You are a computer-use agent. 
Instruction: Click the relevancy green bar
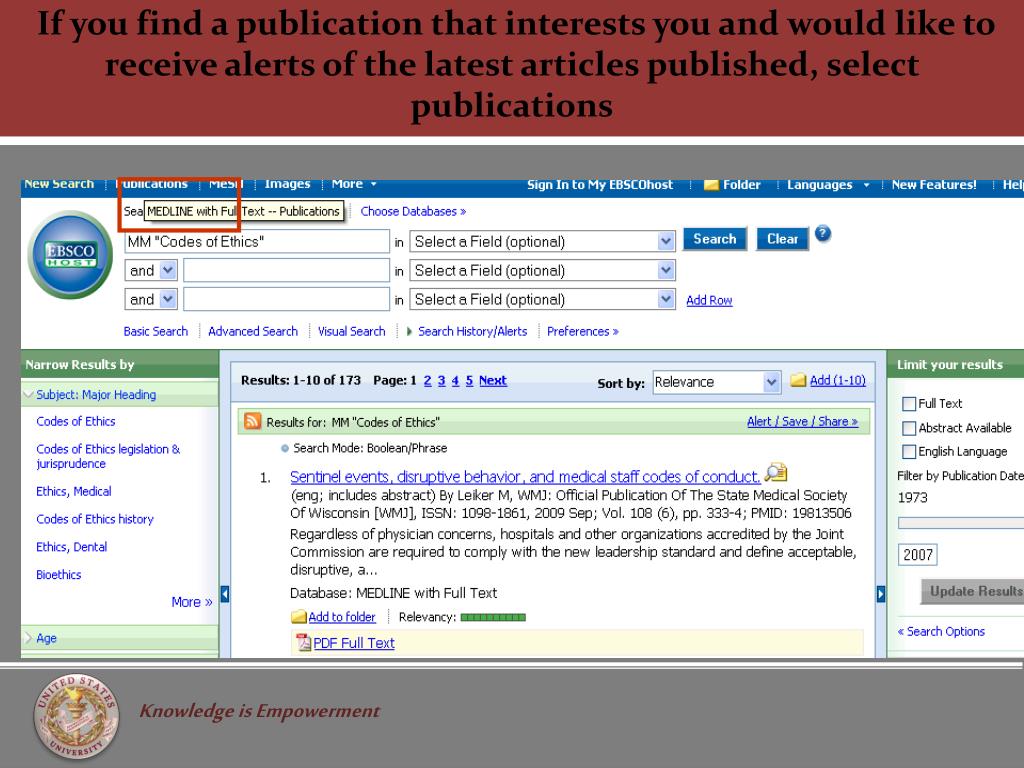(493, 617)
